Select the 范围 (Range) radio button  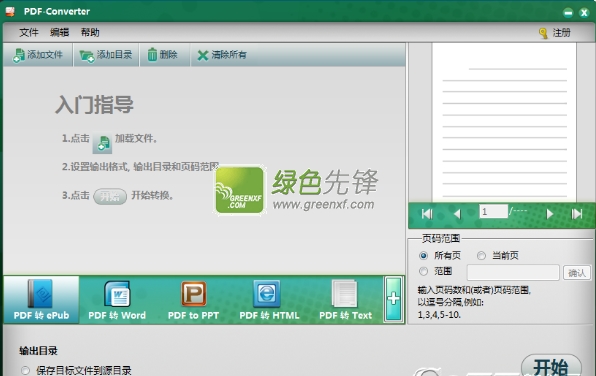(x=423, y=271)
